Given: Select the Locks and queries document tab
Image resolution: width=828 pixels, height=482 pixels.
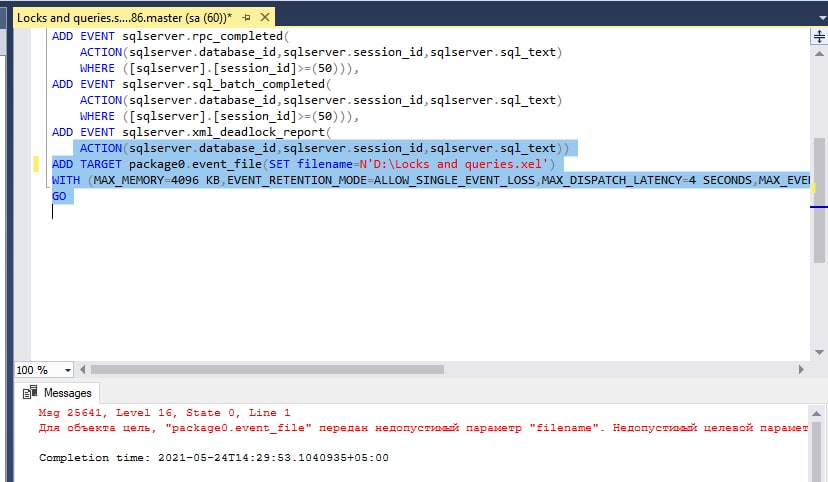Looking at the screenshot, I should [x=124, y=18].
